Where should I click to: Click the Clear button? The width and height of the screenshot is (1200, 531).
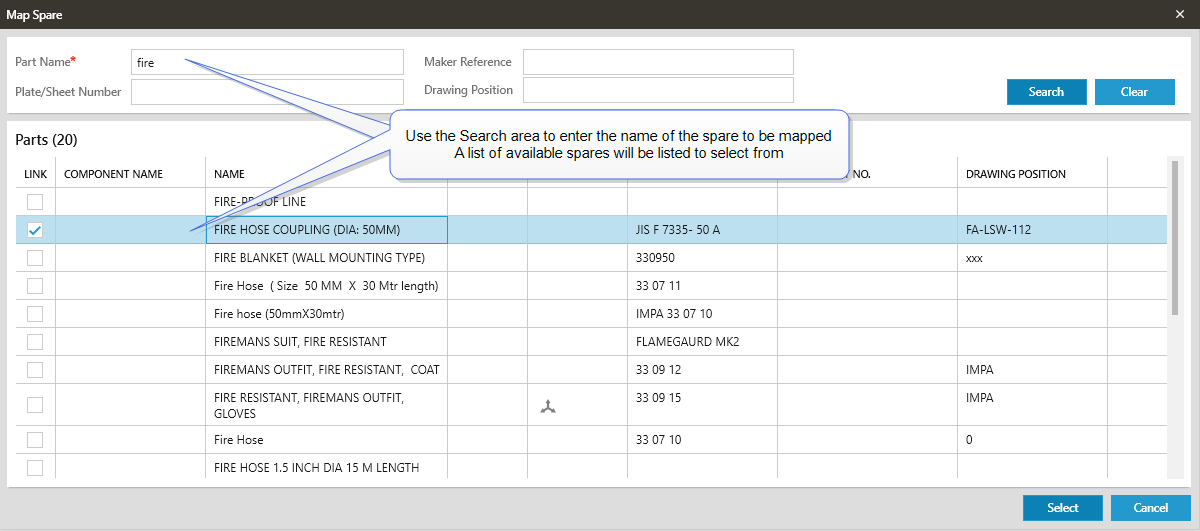click(1134, 92)
